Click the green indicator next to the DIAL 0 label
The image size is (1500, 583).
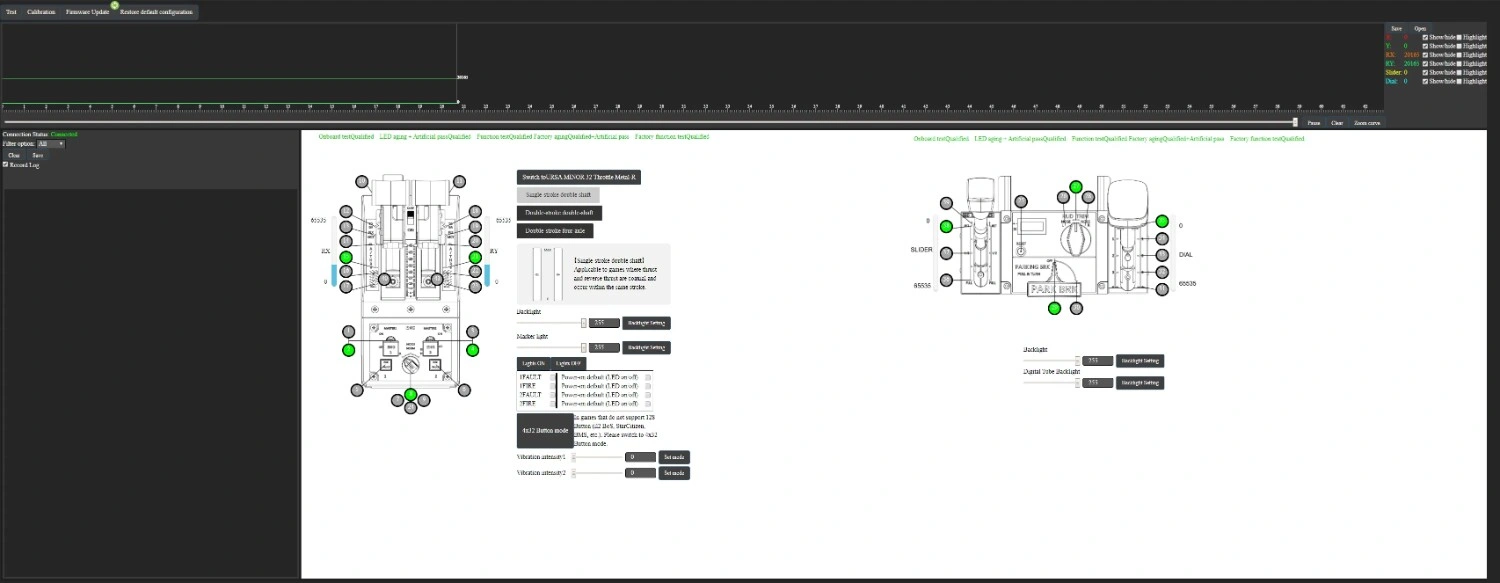tap(1162, 222)
